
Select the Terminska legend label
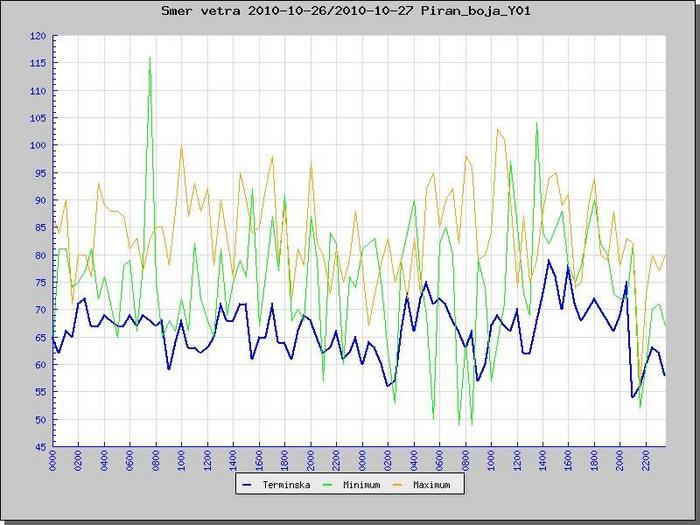tap(286, 485)
